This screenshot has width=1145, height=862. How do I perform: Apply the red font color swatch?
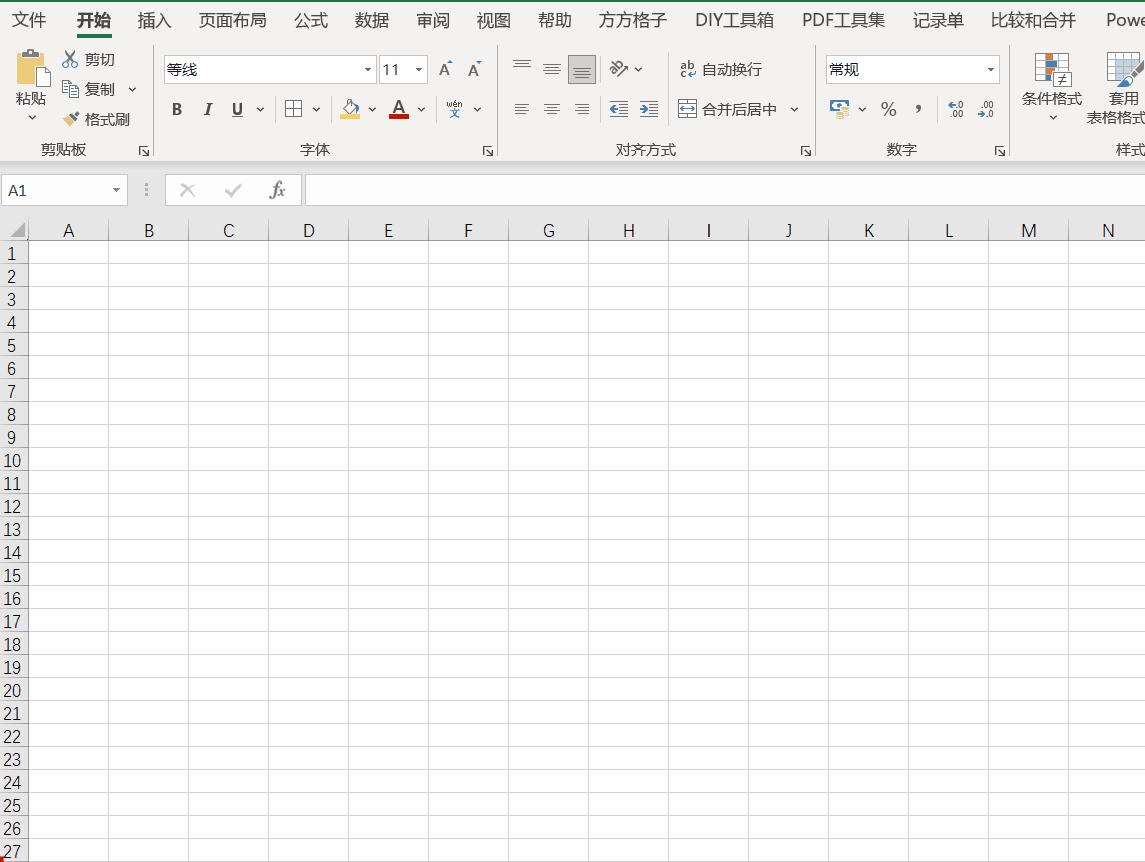tap(399, 109)
